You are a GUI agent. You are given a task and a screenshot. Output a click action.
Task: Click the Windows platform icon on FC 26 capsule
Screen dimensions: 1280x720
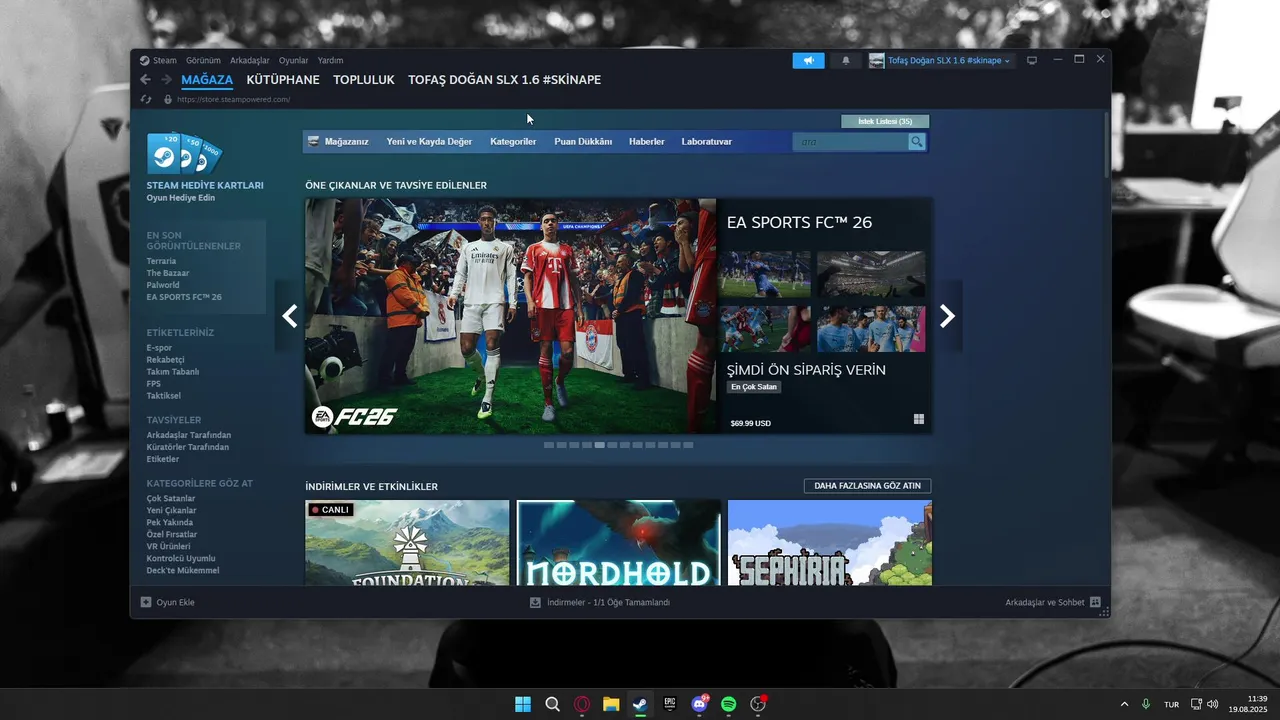click(x=919, y=420)
